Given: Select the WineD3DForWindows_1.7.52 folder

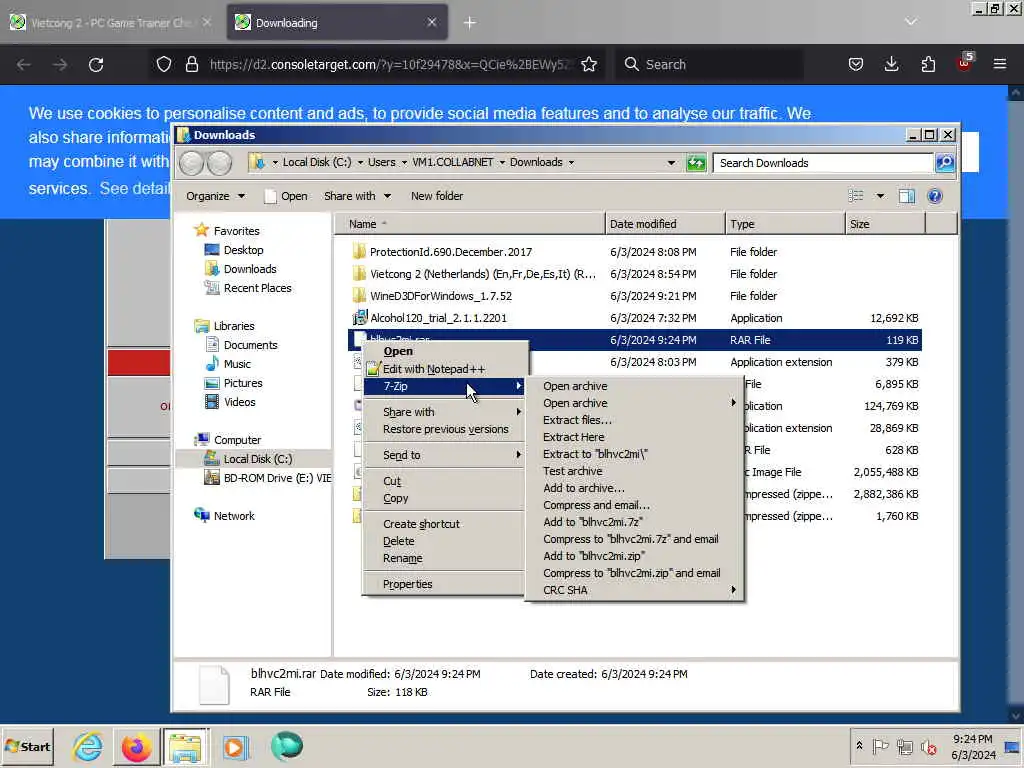Looking at the screenshot, I should [x=441, y=296].
